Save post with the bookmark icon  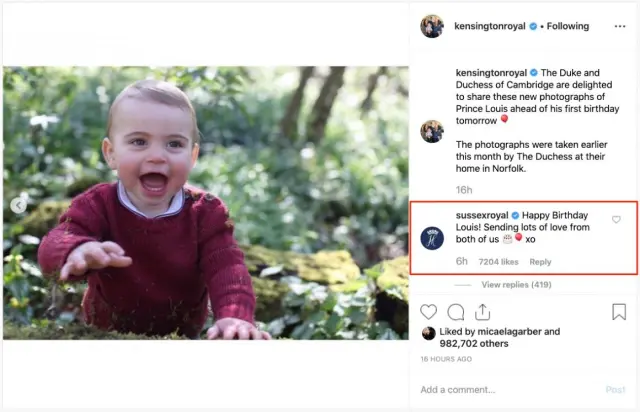(x=619, y=312)
